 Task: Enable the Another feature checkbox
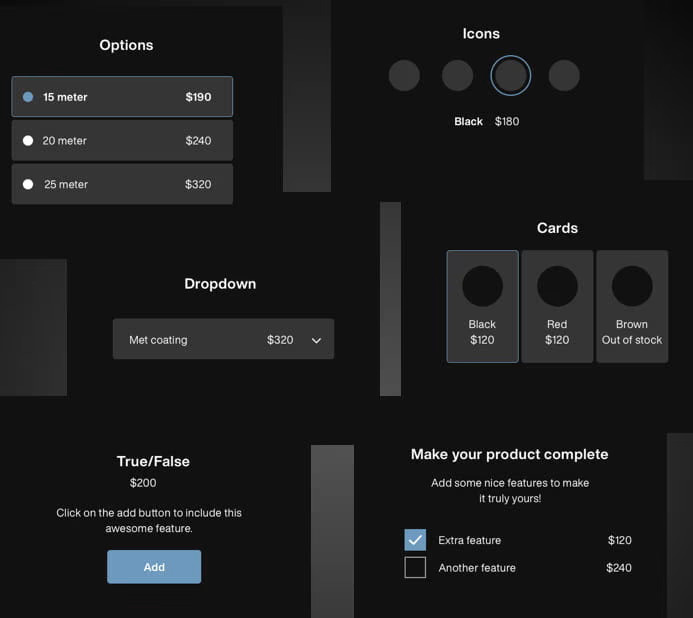[x=415, y=568]
